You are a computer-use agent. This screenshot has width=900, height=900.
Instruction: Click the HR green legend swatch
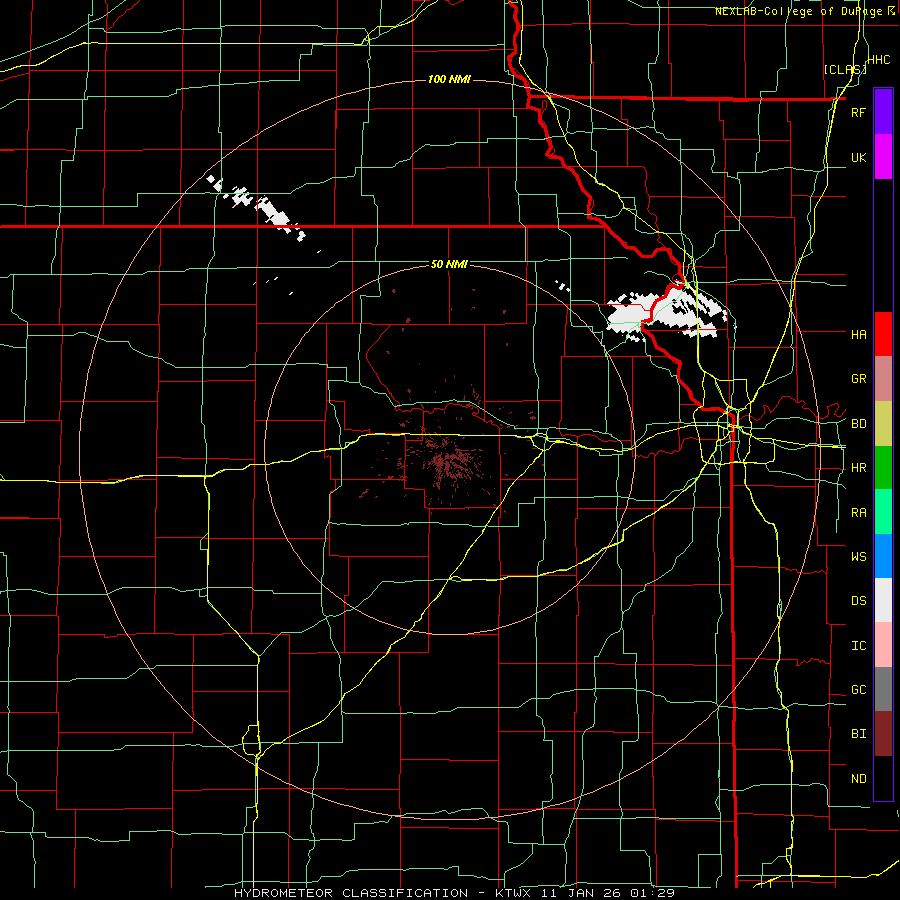click(x=883, y=467)
